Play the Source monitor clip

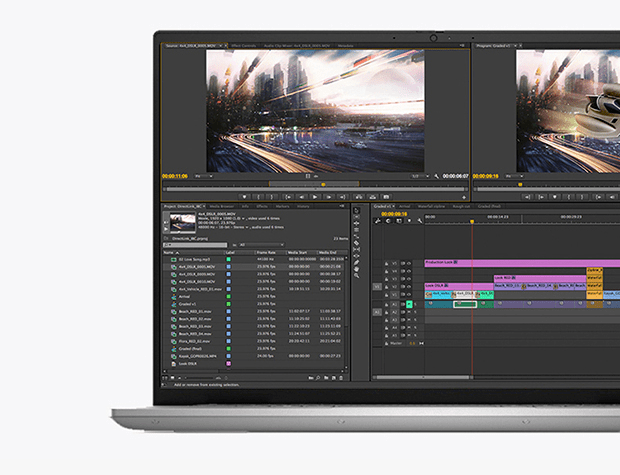[315, 197]
